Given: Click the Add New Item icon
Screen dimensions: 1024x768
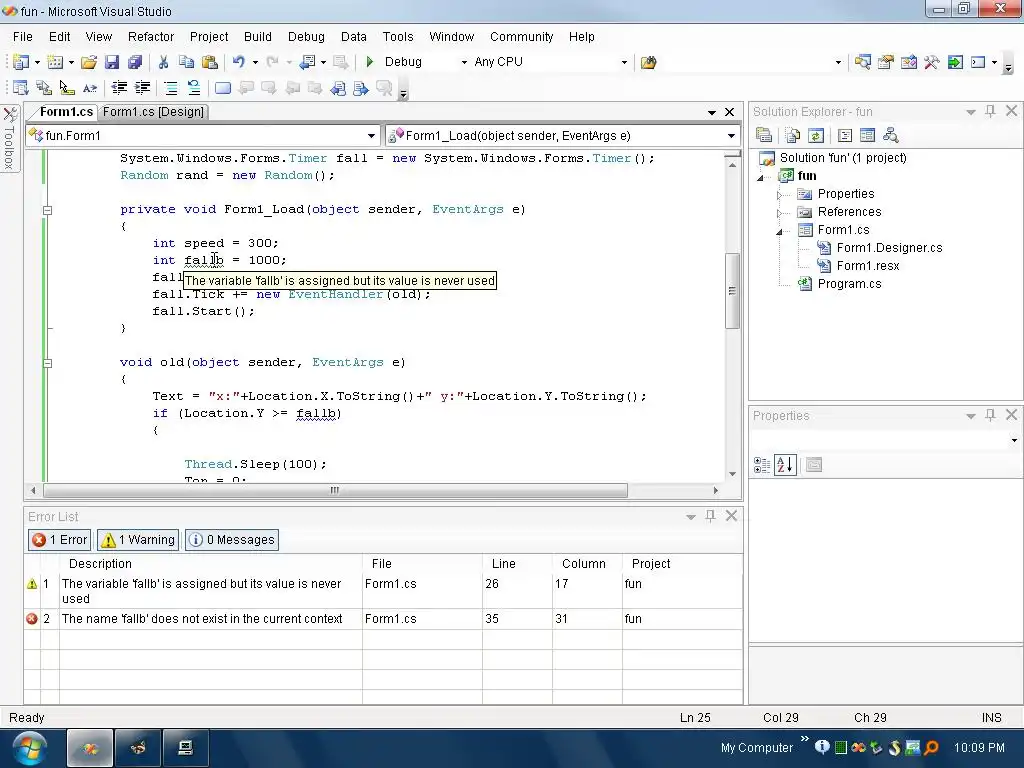Looking at the screenshot, I should coord(56,62).
